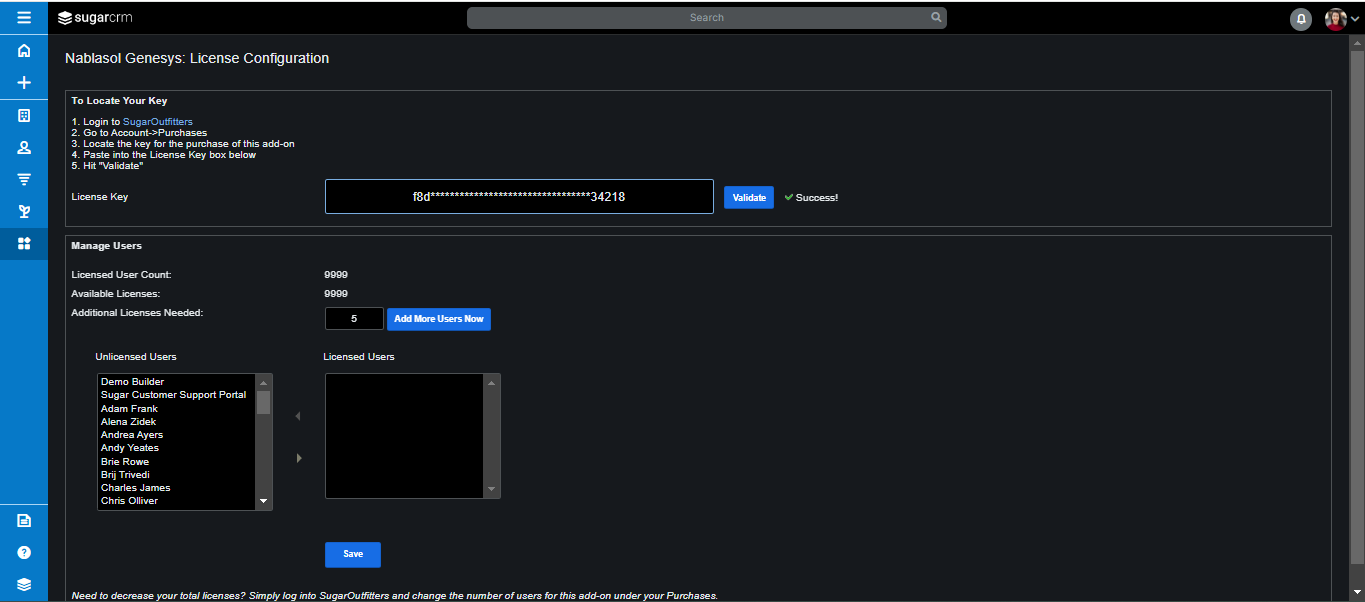Open Help question mark icon

24,552
